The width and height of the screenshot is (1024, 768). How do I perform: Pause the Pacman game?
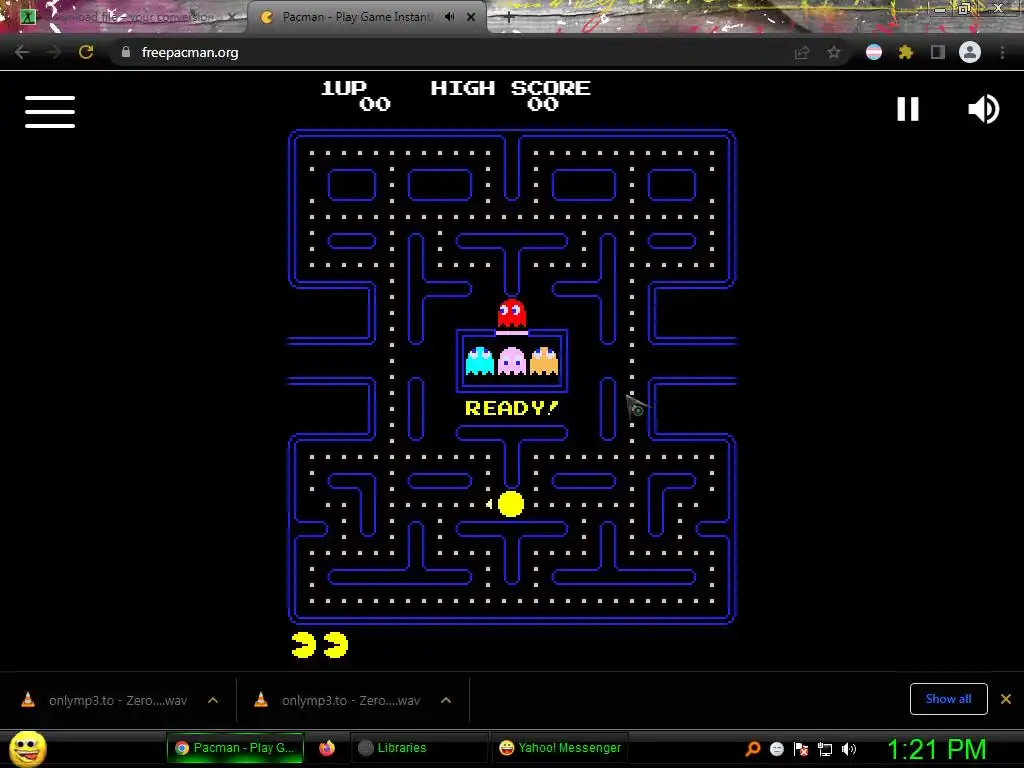908,109
